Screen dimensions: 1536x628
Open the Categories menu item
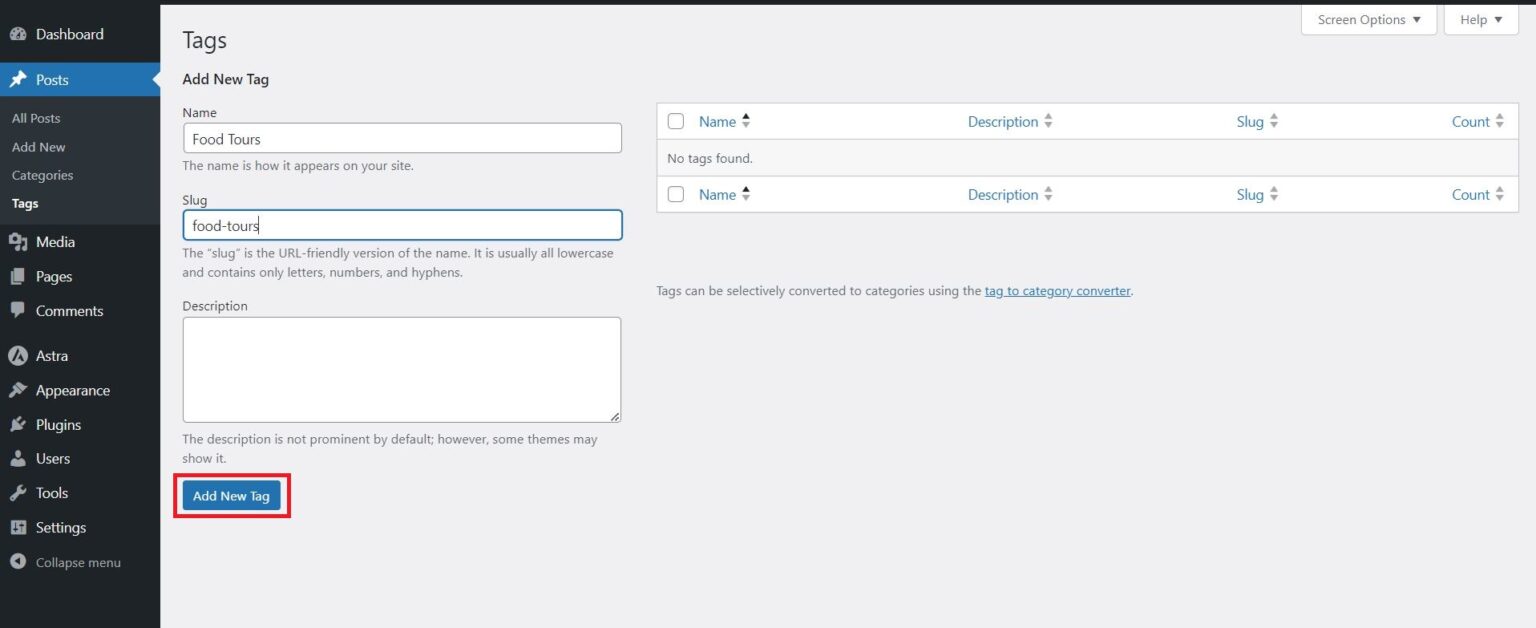click(42, 174)
